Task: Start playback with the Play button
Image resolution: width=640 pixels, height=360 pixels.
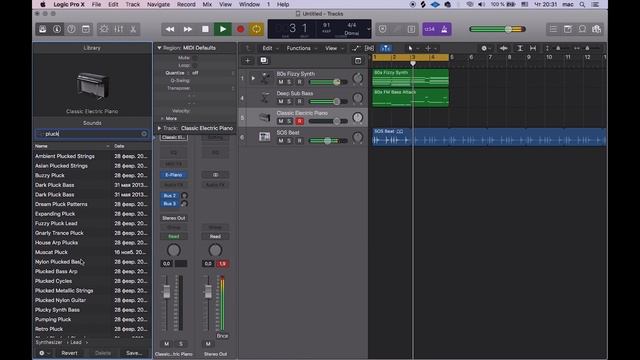Action: [x=222, y=29]
